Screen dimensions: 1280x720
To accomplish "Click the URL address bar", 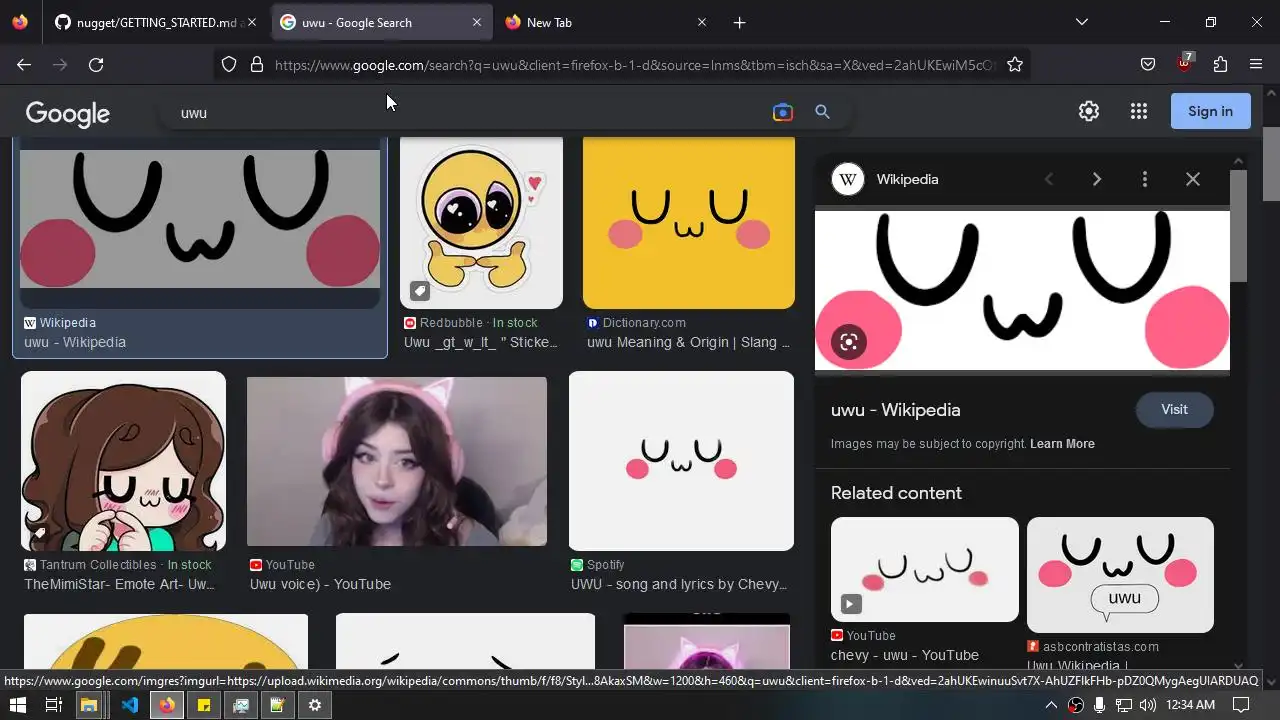I will tap(635, 65).
